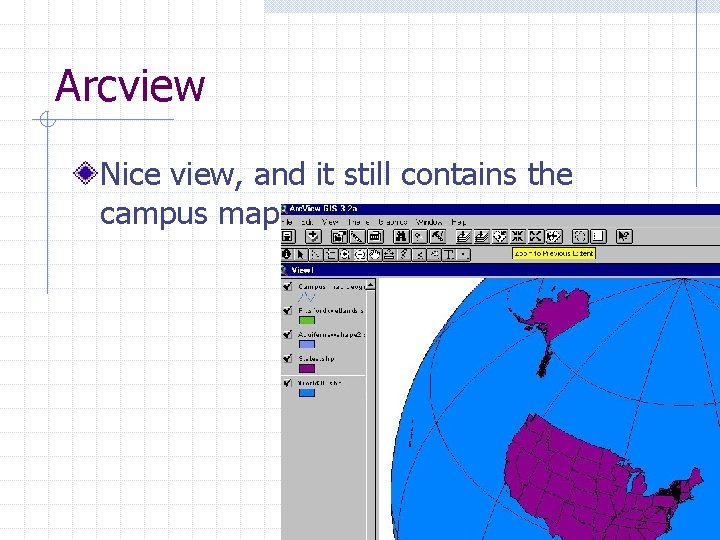Click the light blue legend swatch
Viewport: 720px width, 540px height.
click(307, 344)
